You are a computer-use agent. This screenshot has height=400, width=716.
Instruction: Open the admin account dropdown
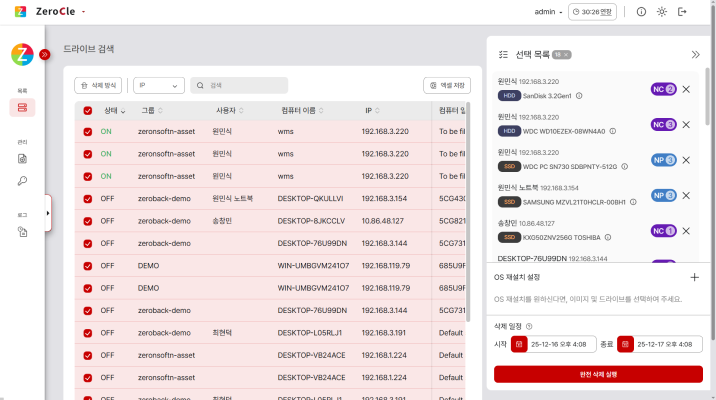point(548,12)
